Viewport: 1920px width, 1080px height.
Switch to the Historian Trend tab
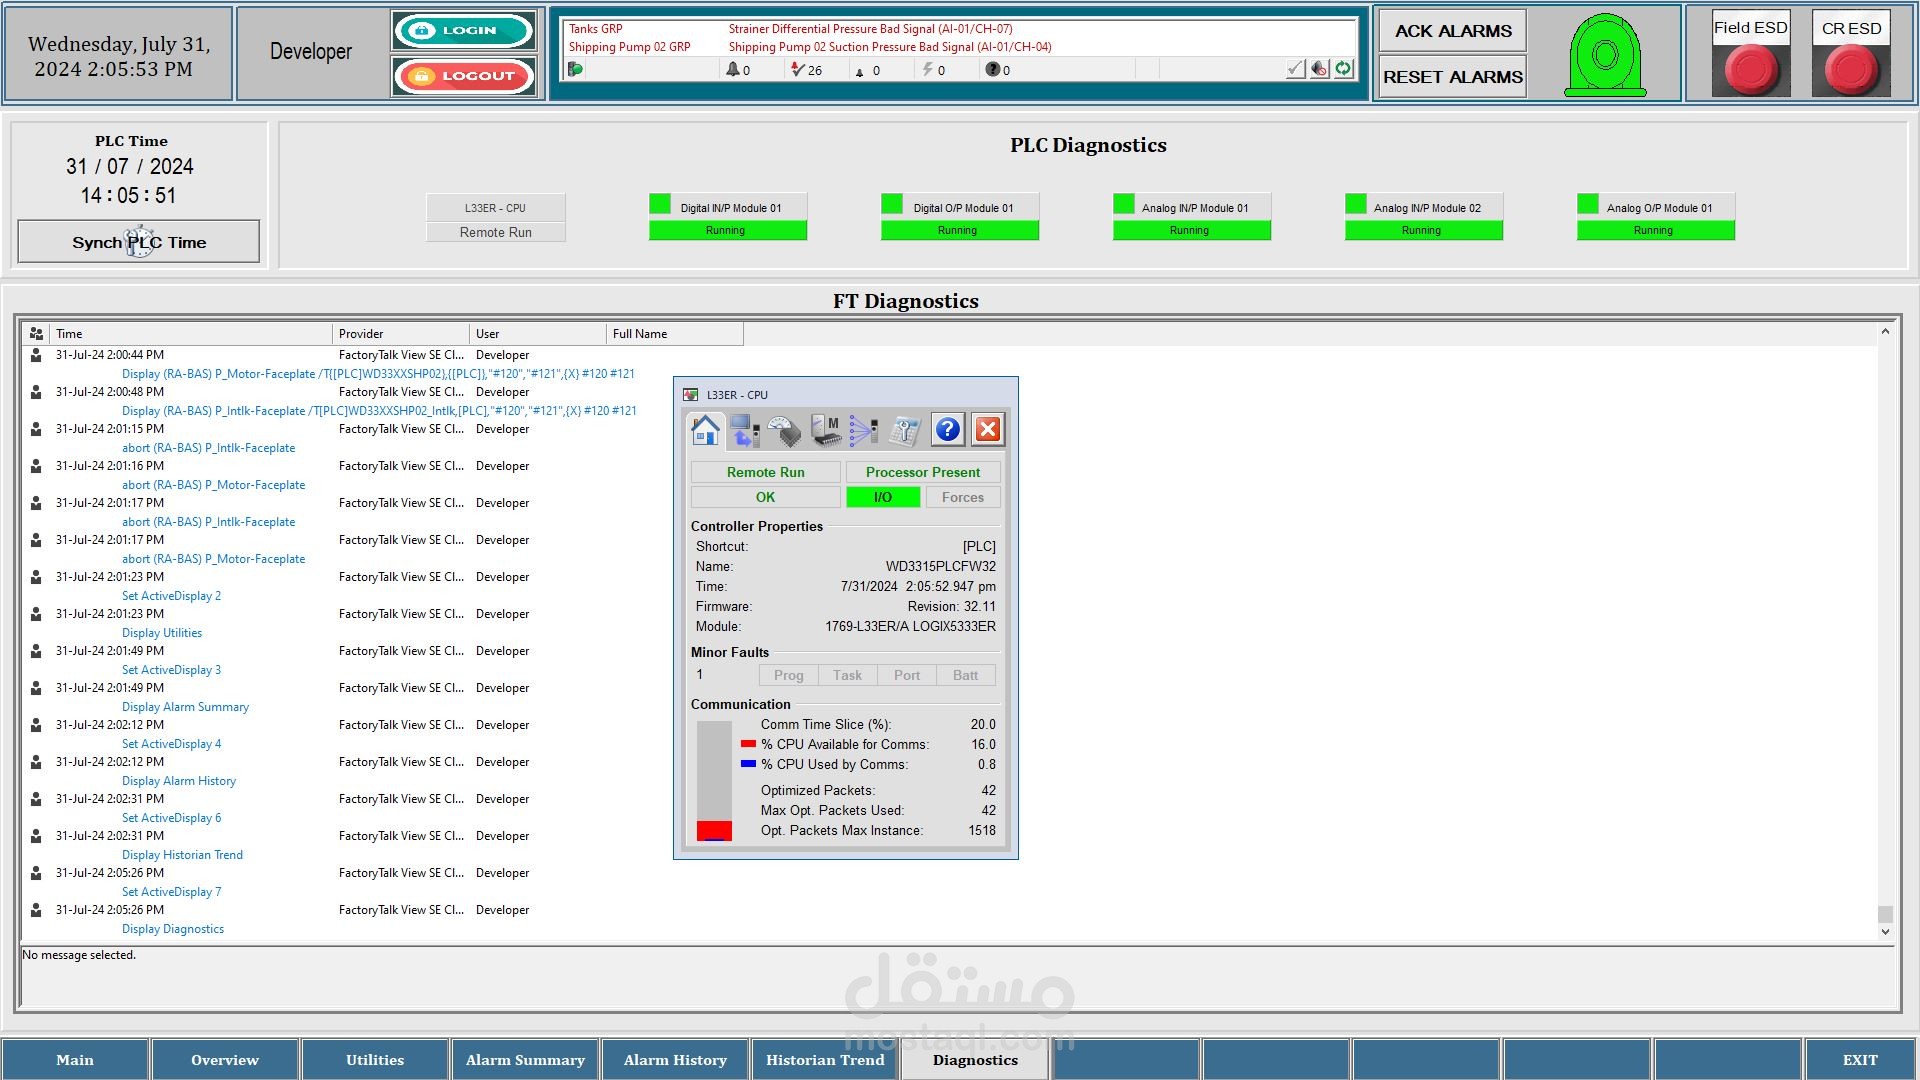point(825,1060)
